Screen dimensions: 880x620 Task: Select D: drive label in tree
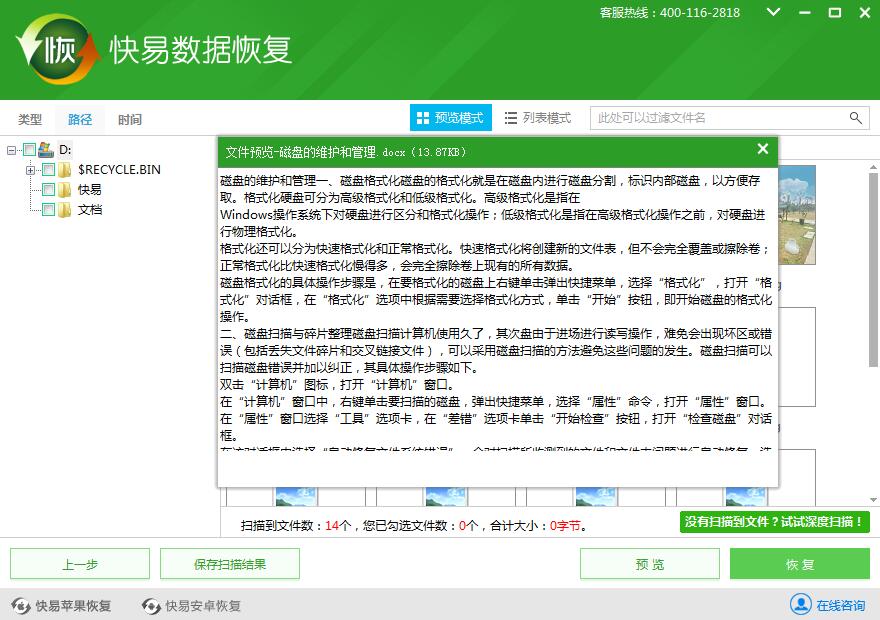point(65,150)
